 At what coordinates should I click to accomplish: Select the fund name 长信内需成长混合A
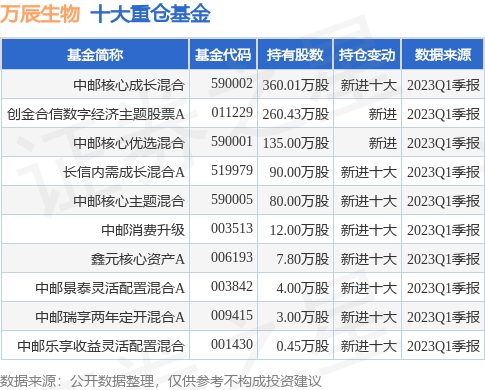click(x=124, y=172)
